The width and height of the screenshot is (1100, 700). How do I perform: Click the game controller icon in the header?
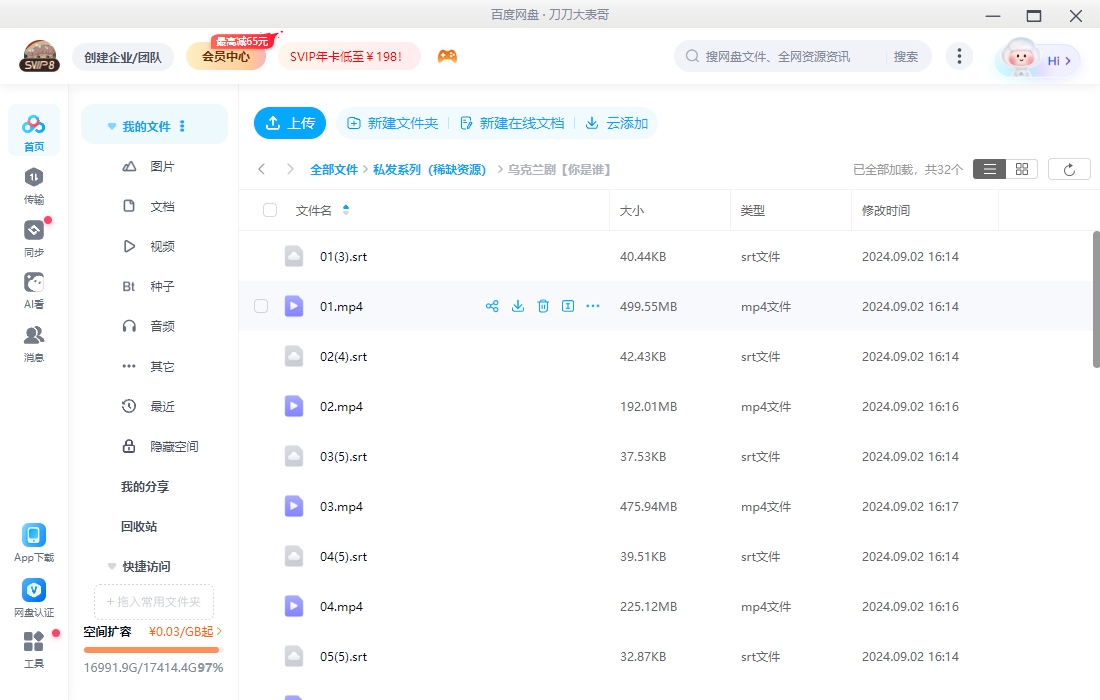pos(447,57)
